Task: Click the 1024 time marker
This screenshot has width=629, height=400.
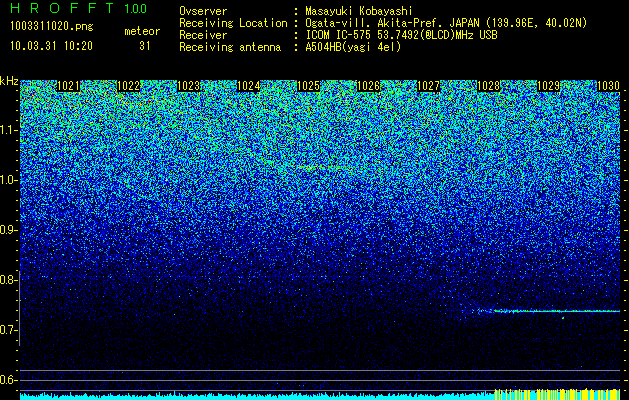Action: [x=249, y=86]
